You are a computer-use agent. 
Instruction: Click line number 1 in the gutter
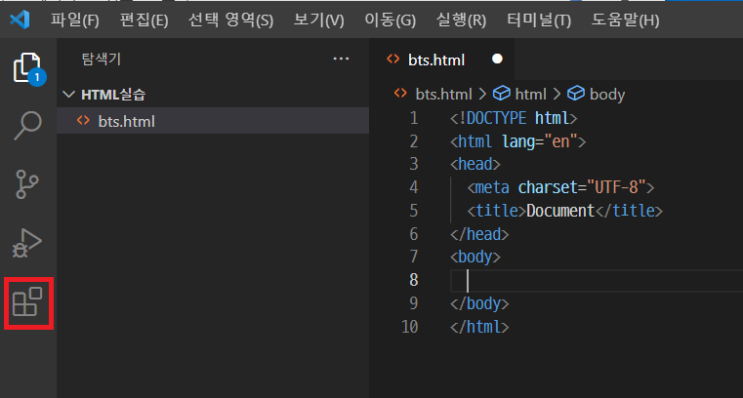click(414, 118)
